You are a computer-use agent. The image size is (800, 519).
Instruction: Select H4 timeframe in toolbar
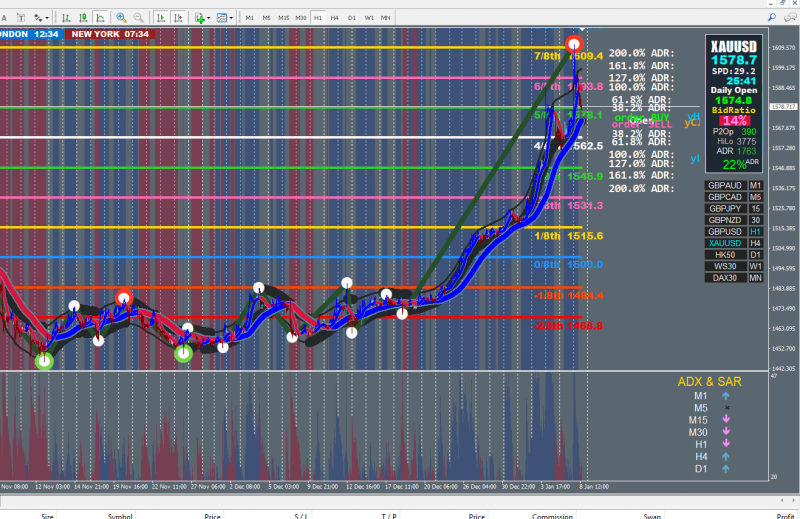(x=335, y=18)
